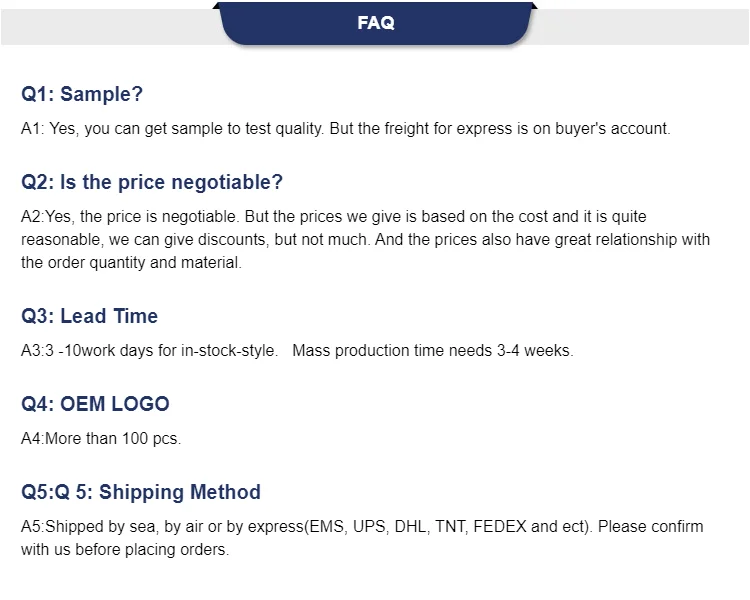The height and width of the screenshot is (600, 750).
Task: Click "with us before placing orders." line
Action: point(125,549)
